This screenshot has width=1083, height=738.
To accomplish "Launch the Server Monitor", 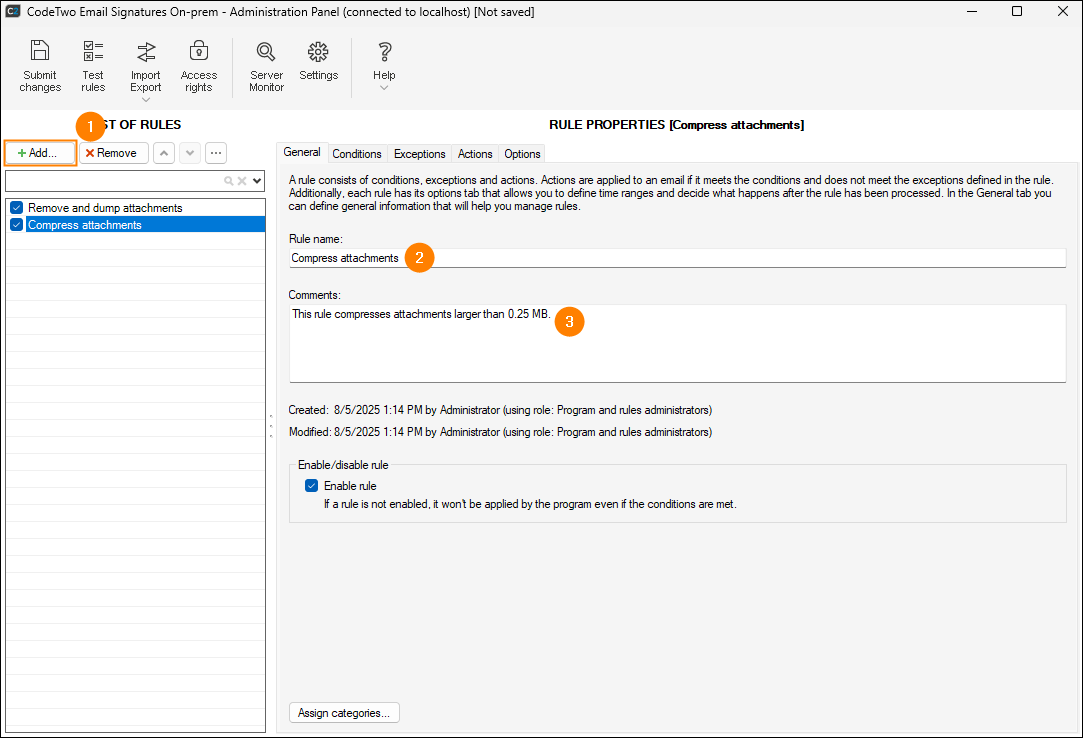I will (x=266, y=52).
